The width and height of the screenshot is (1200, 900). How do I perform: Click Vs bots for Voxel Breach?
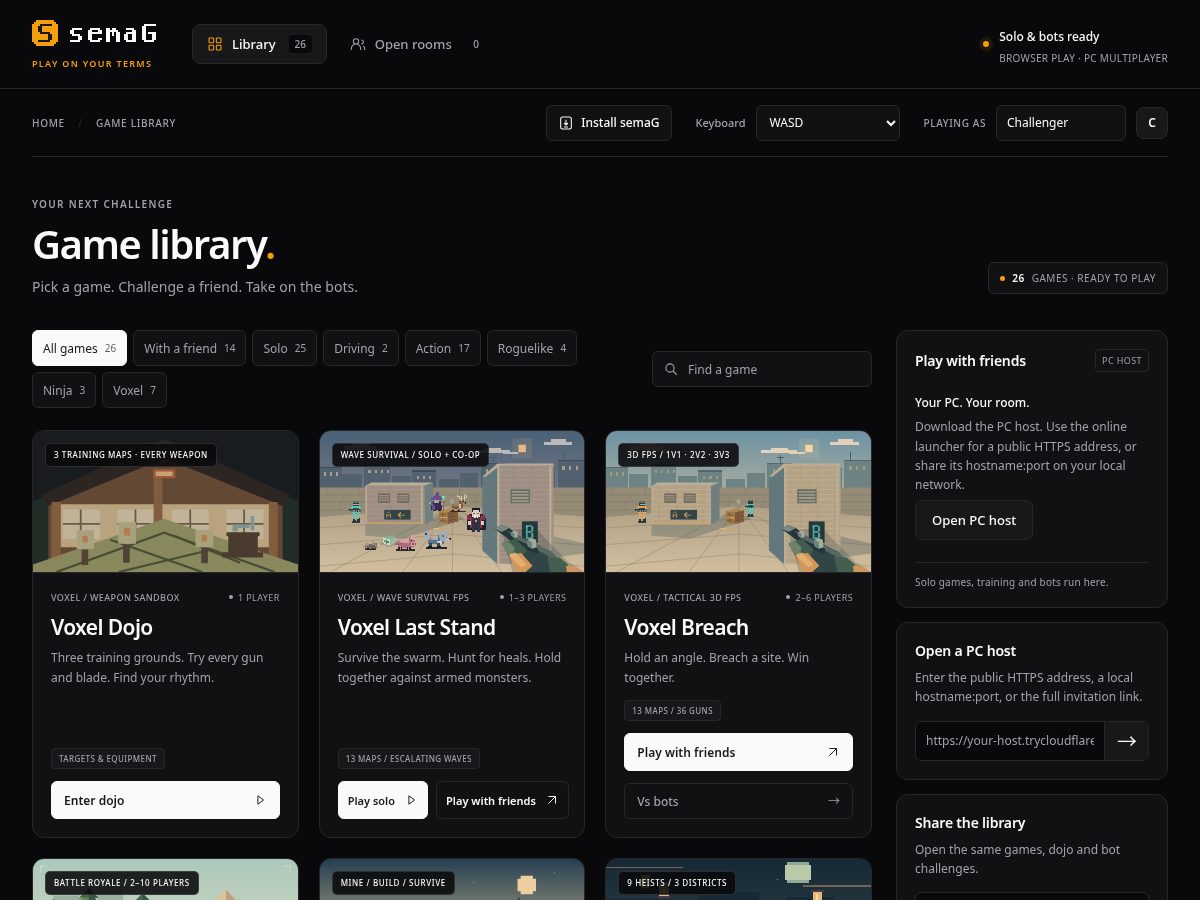pos(738,801)
